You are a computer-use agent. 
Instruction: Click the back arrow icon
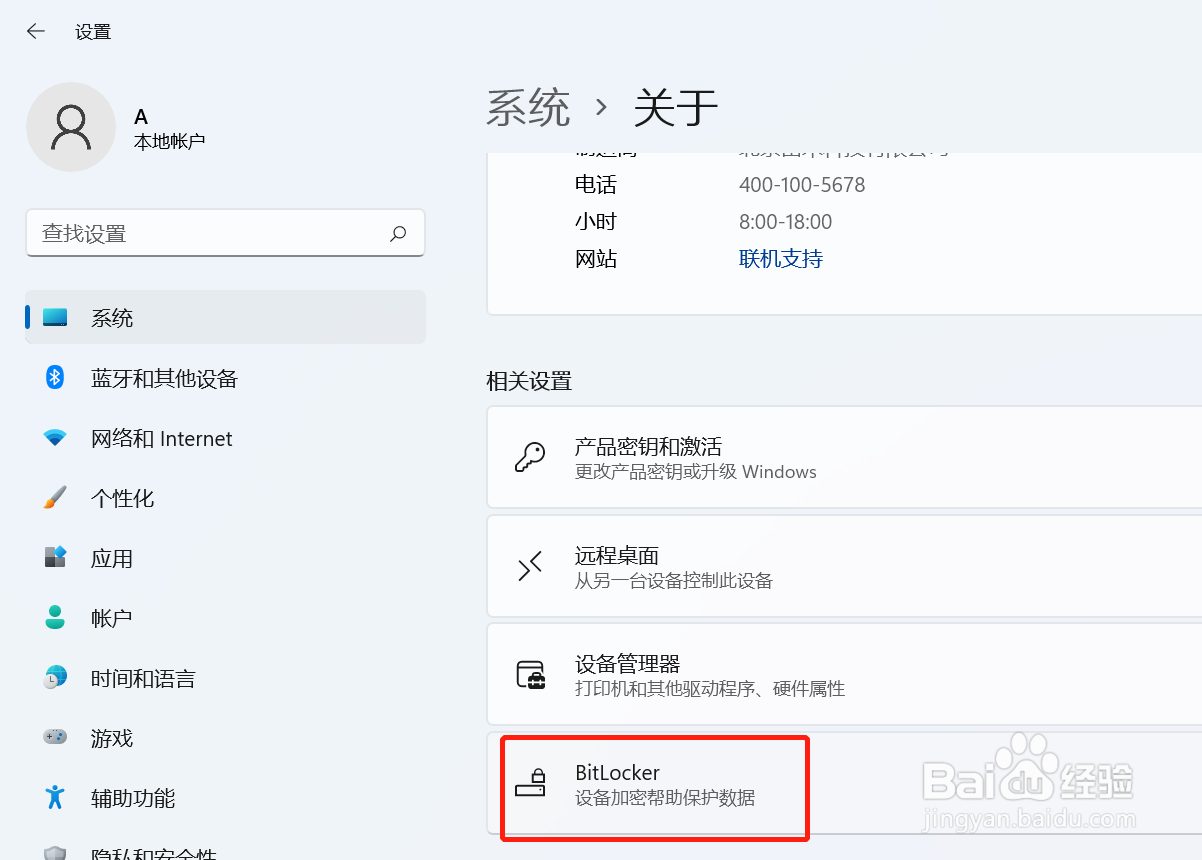tap(36, 31)
